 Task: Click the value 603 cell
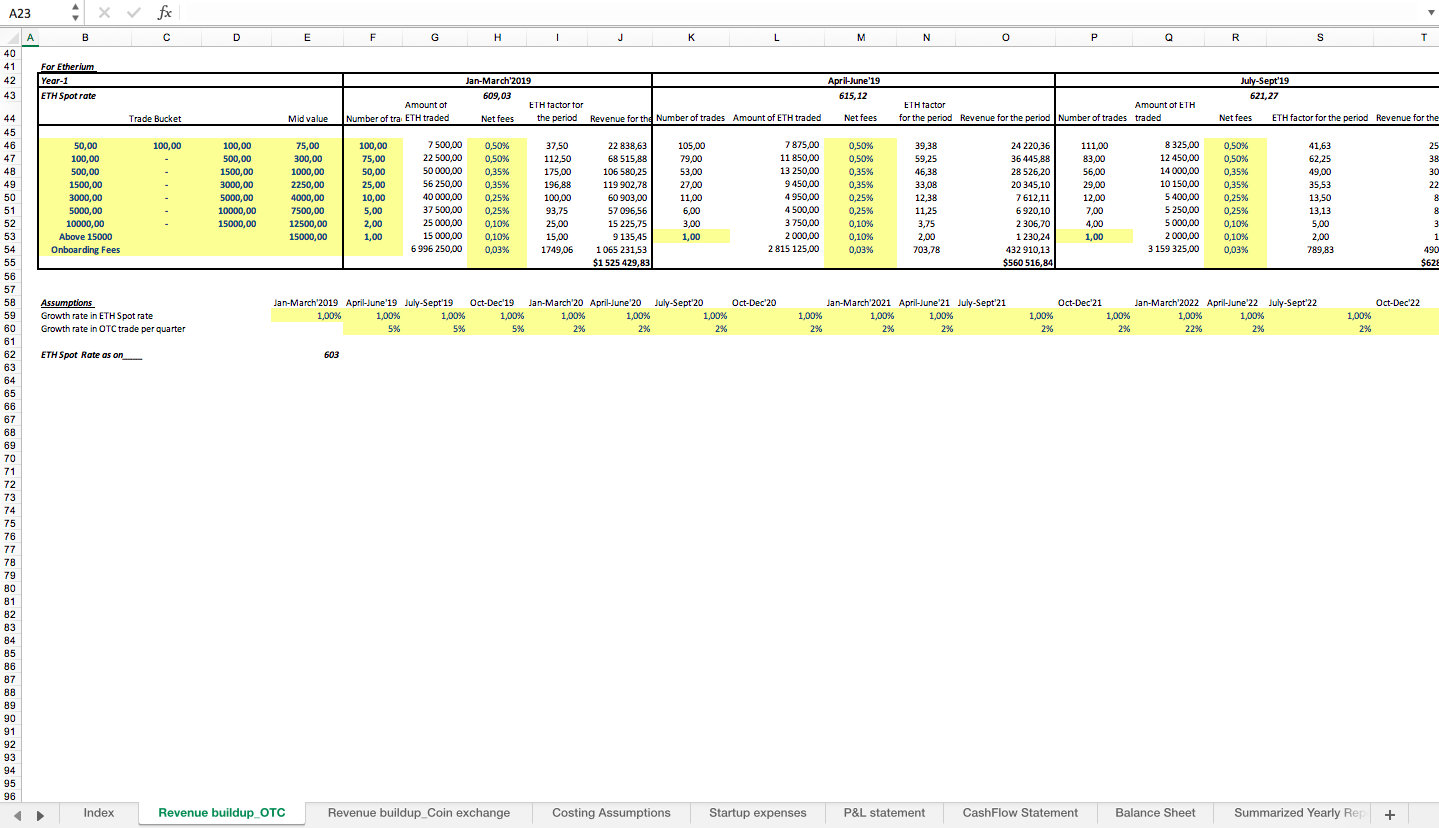[x=332, y=354]
